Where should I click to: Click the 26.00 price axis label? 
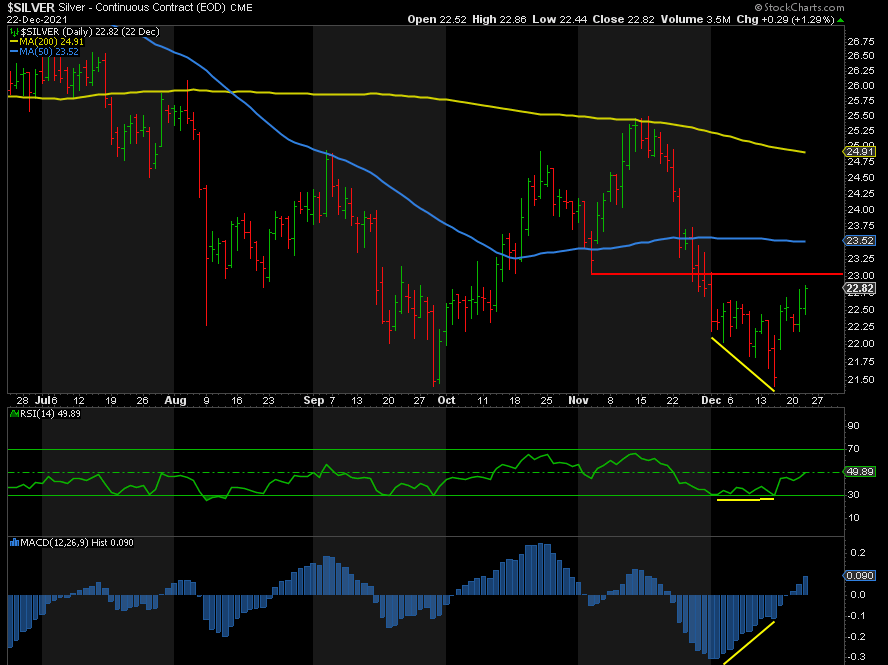[861, 86]
